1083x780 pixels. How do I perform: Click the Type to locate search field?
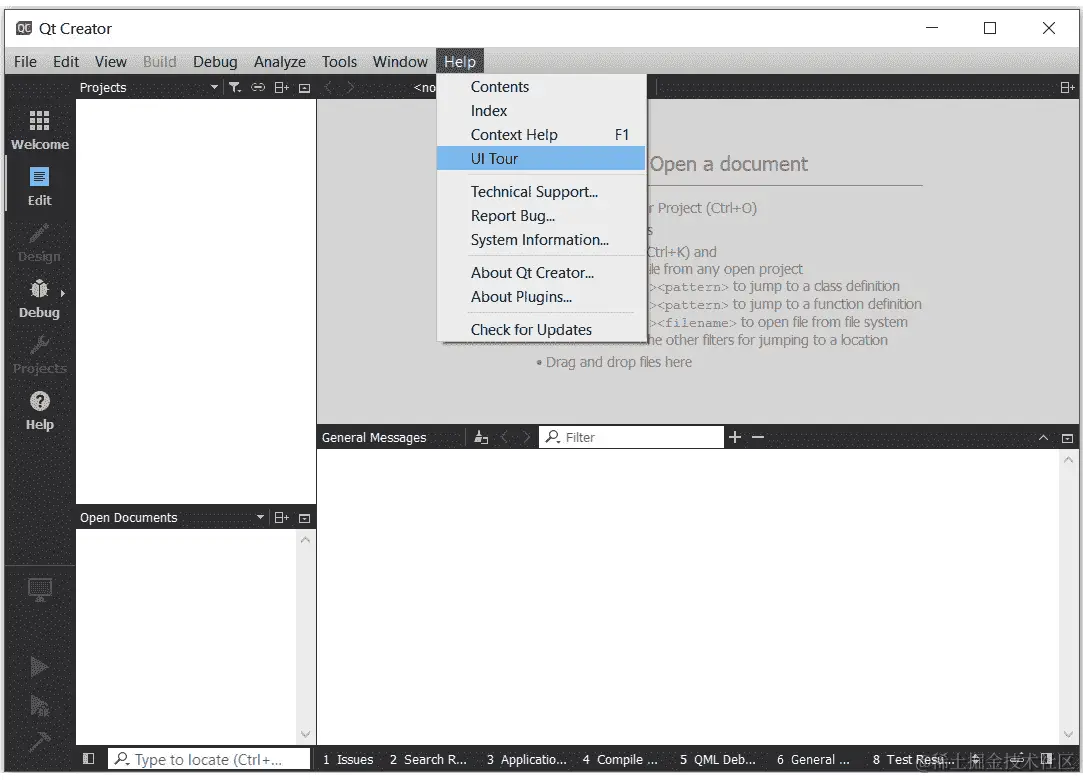pos(209,759)
